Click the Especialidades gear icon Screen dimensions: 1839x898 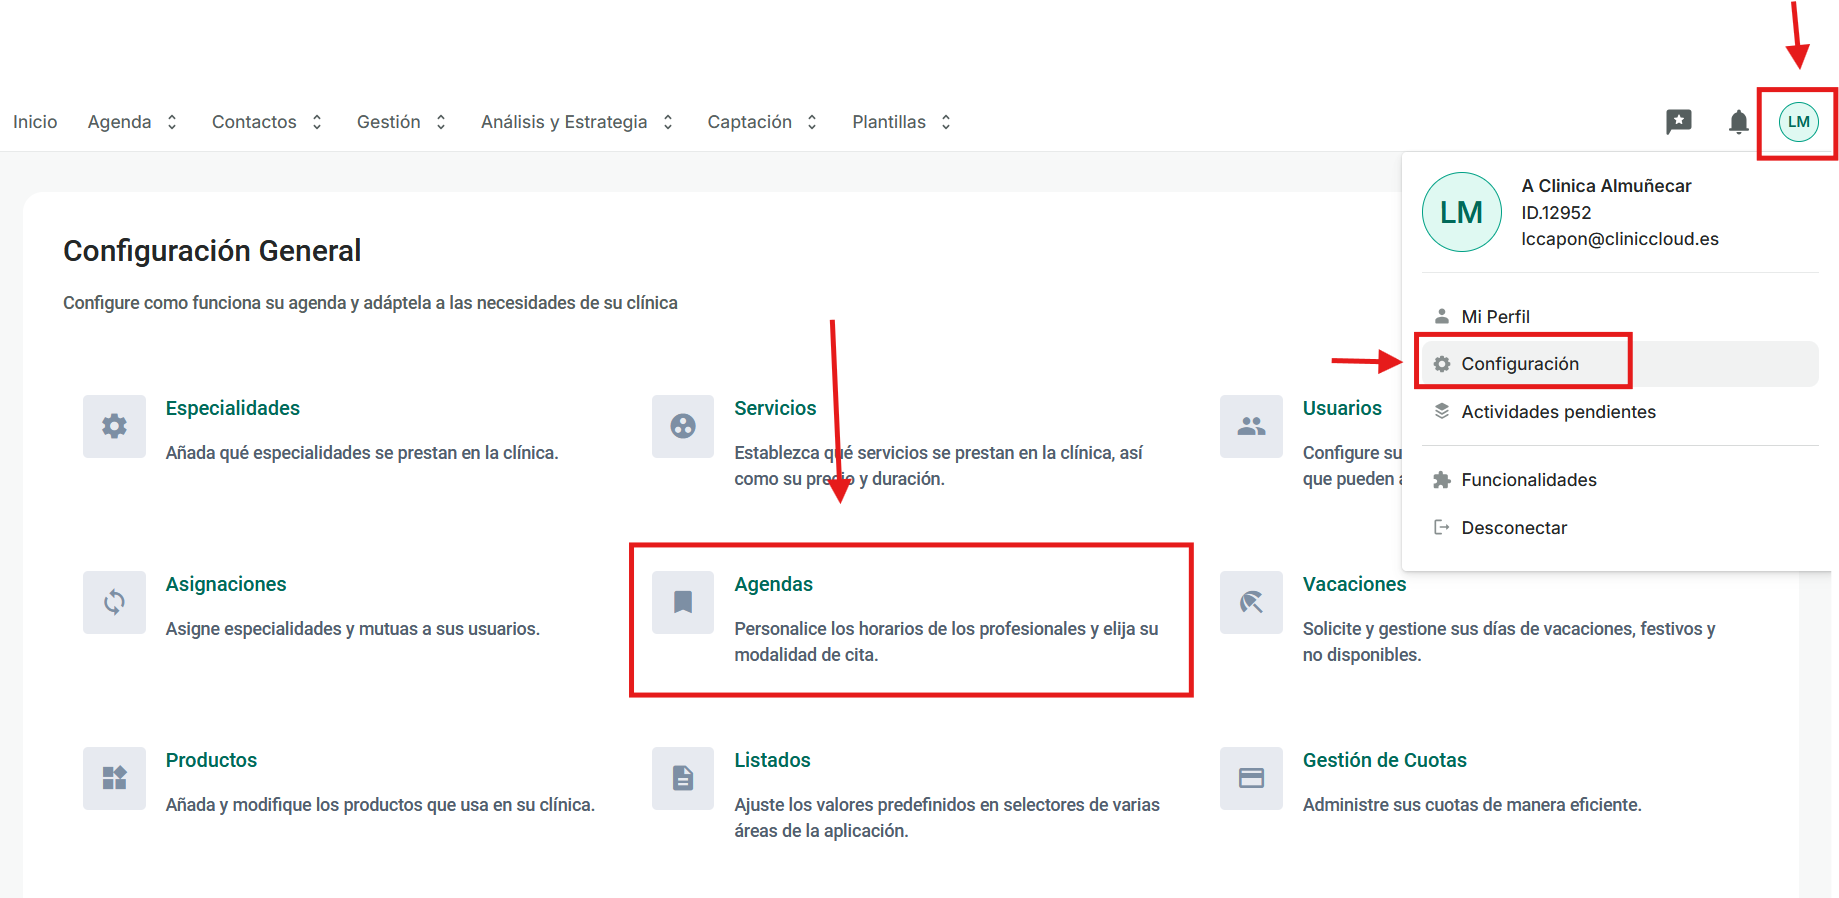pos(114,426)
